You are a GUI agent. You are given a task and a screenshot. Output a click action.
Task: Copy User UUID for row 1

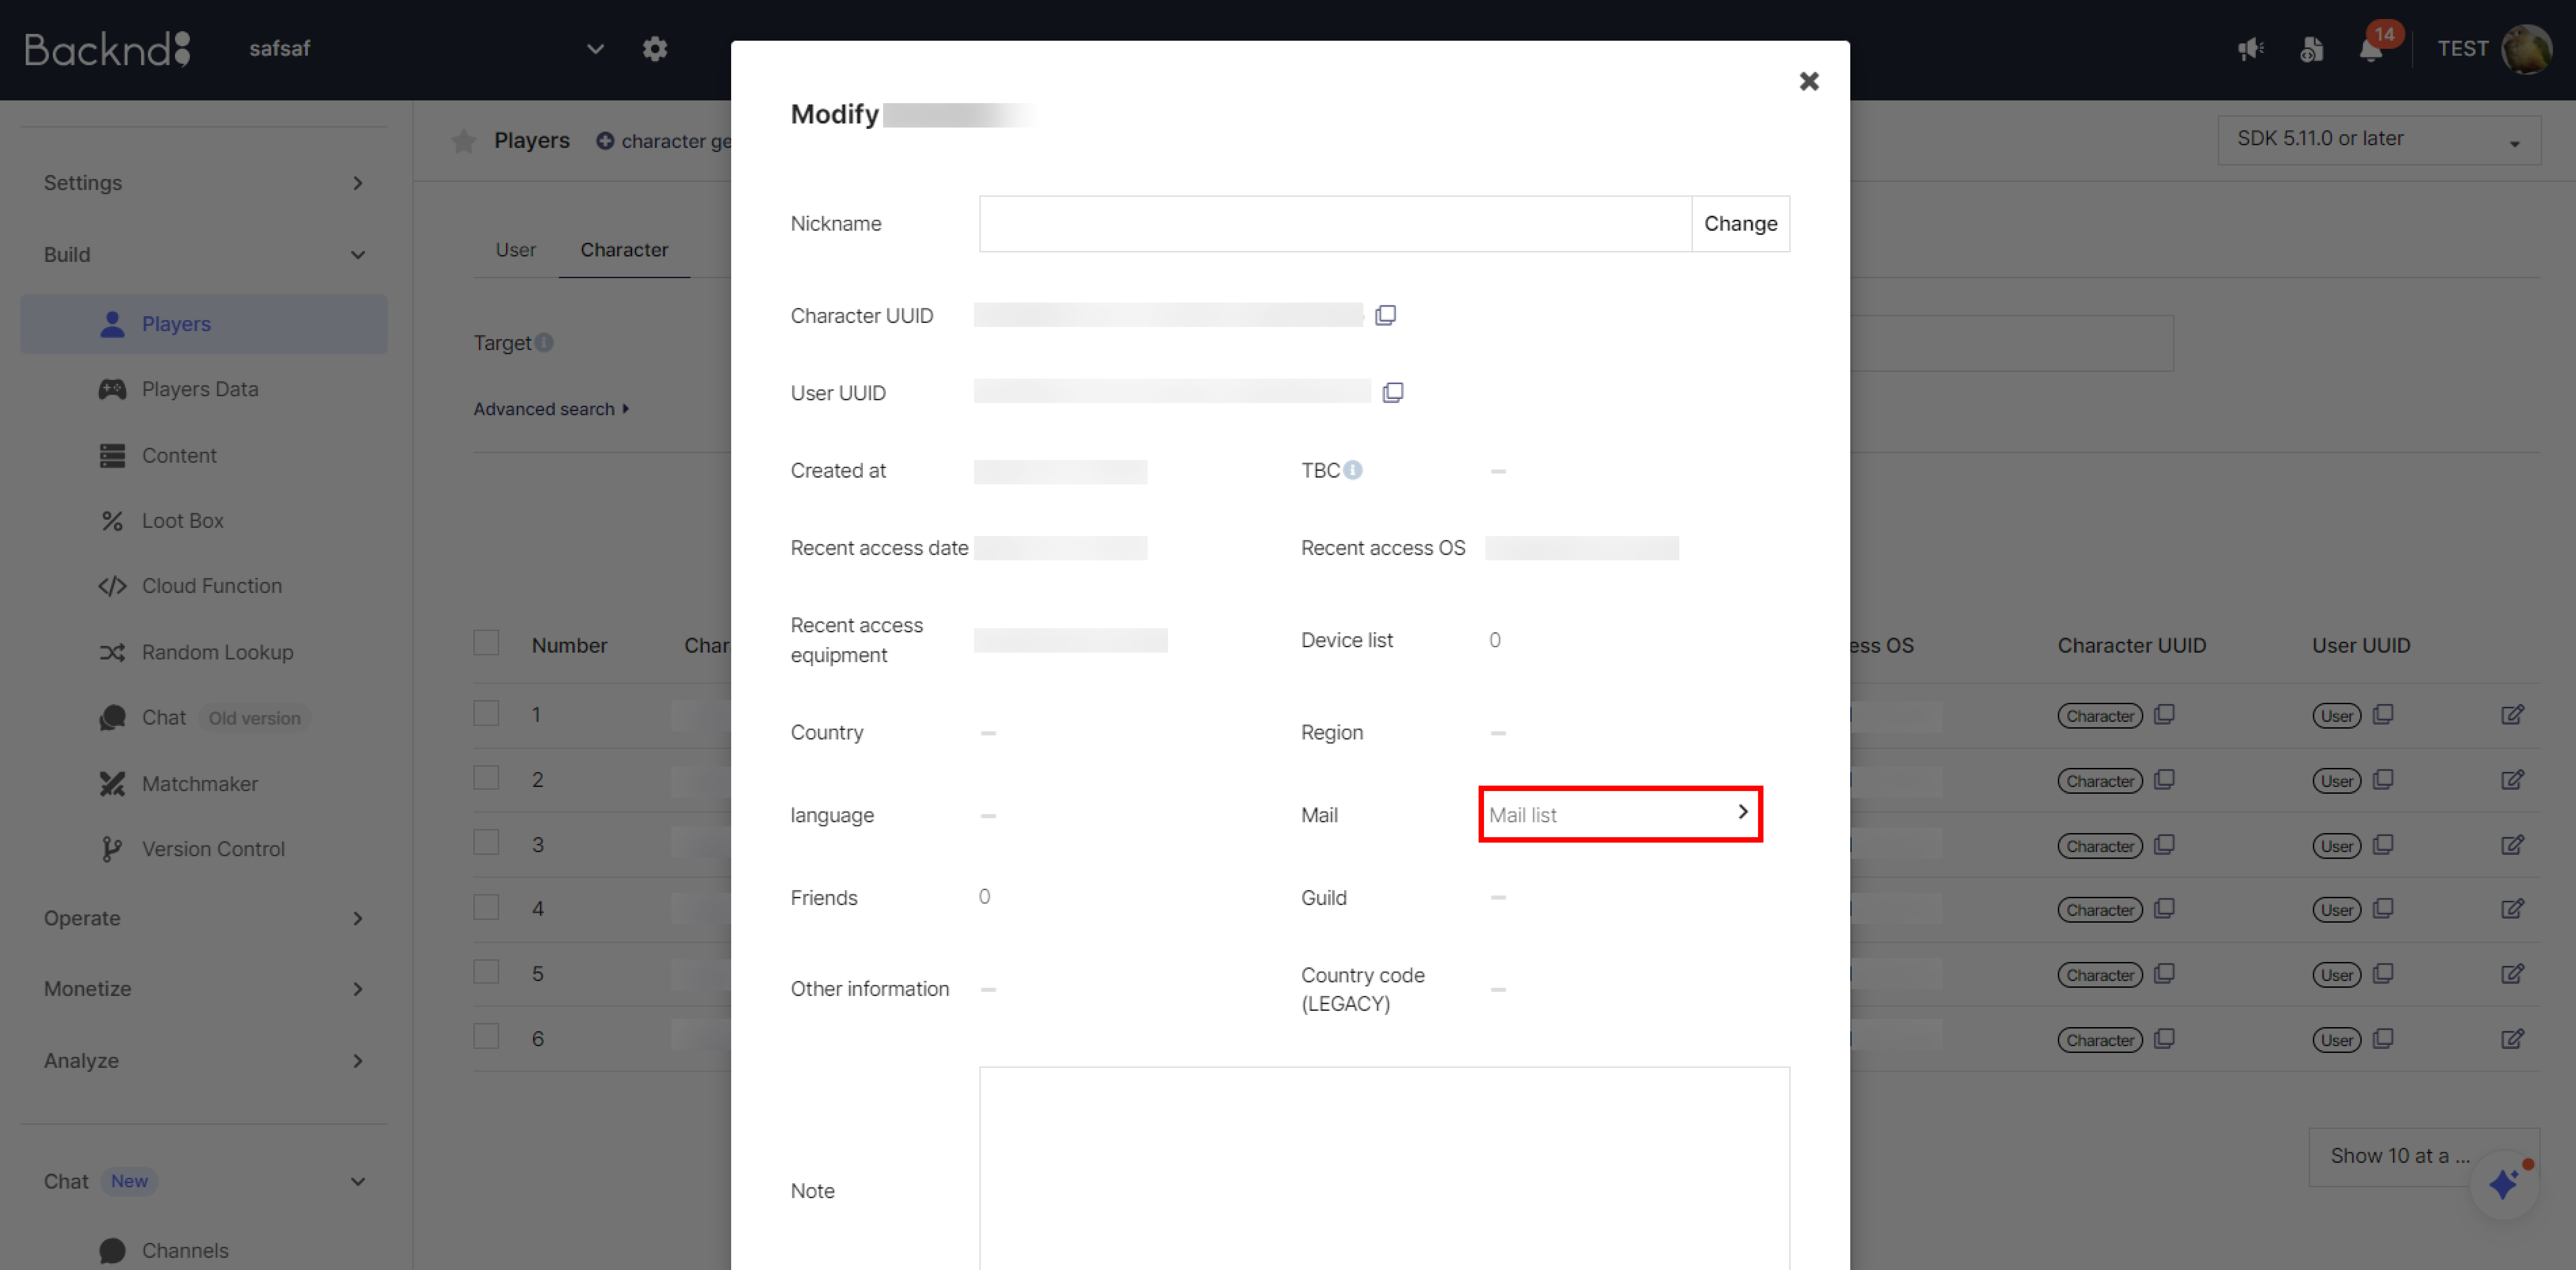click(2383, 714)
